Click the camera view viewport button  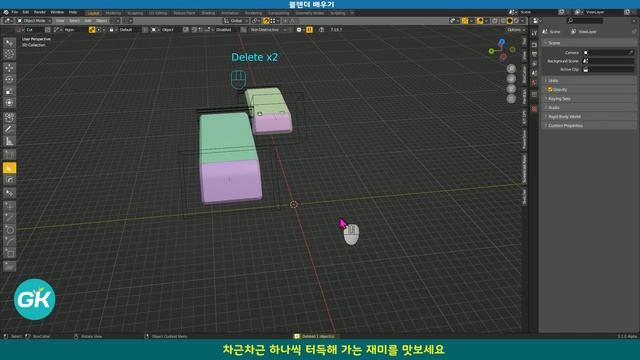[511, 89]
